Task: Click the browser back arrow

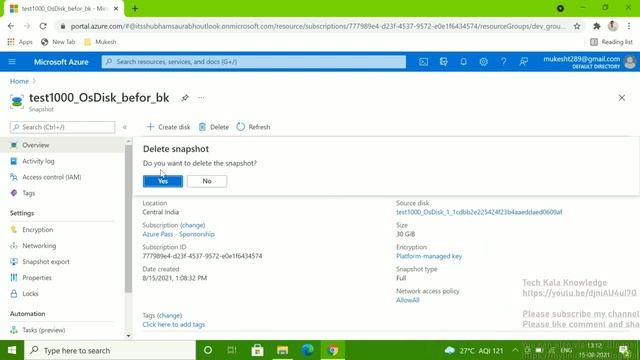Action: coord(11,26)
